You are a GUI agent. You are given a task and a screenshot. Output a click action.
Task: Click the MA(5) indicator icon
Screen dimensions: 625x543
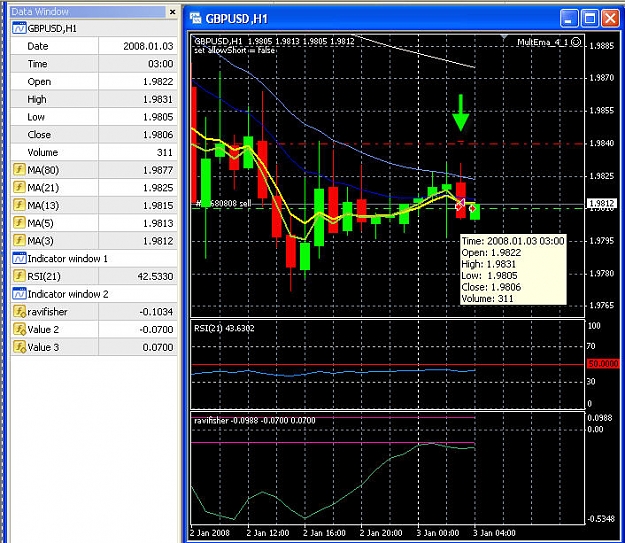19,223
